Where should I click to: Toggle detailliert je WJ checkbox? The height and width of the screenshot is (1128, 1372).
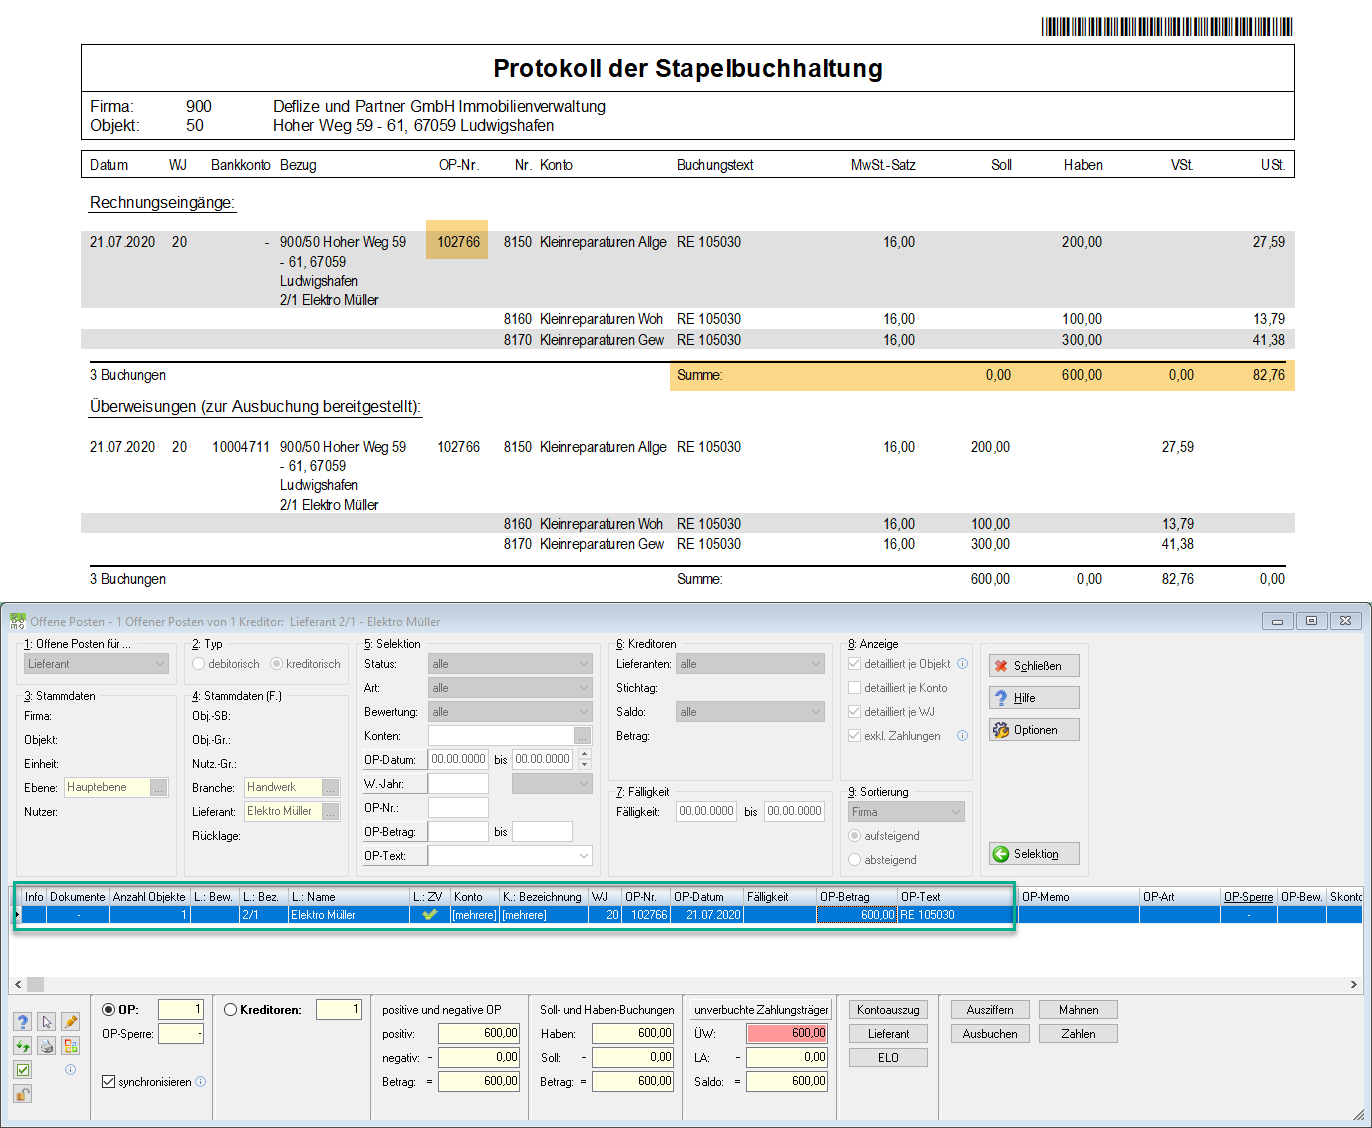click(x=854, y=712)
